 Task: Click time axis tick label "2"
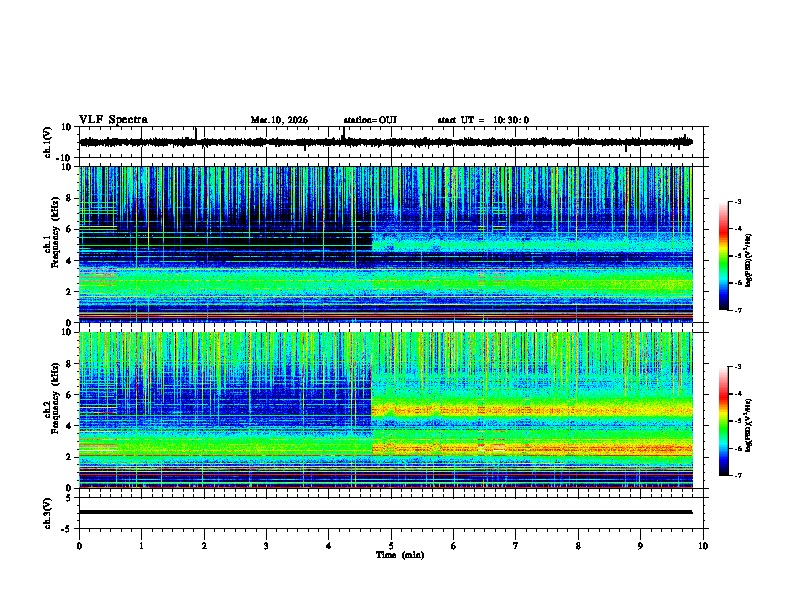coord(204,546)
